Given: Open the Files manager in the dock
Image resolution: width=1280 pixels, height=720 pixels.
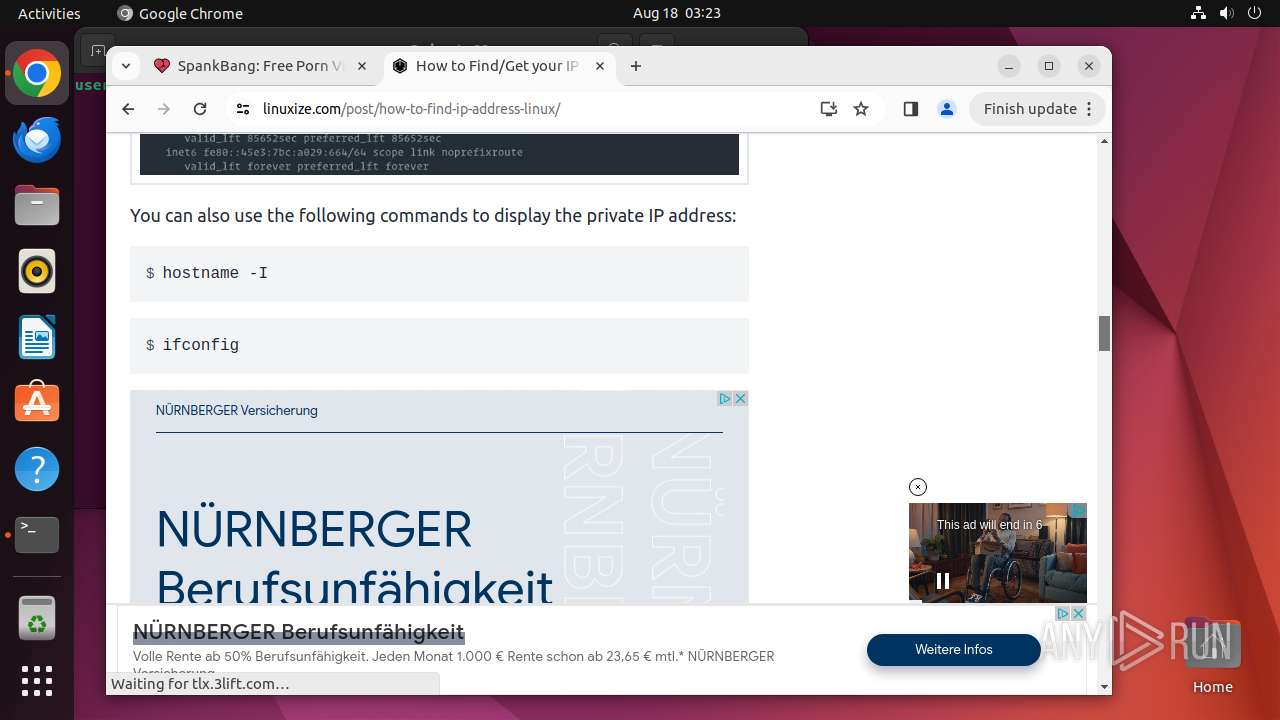Looking at the screenshot, I should [x=37, y=206].
